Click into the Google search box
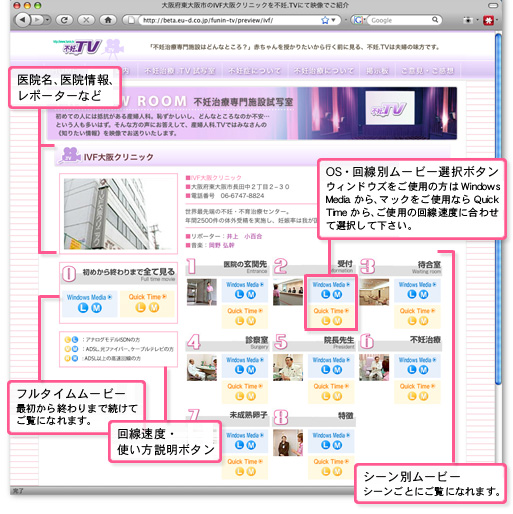This screenshot has width=513, height=514. (x=400, y=20)
